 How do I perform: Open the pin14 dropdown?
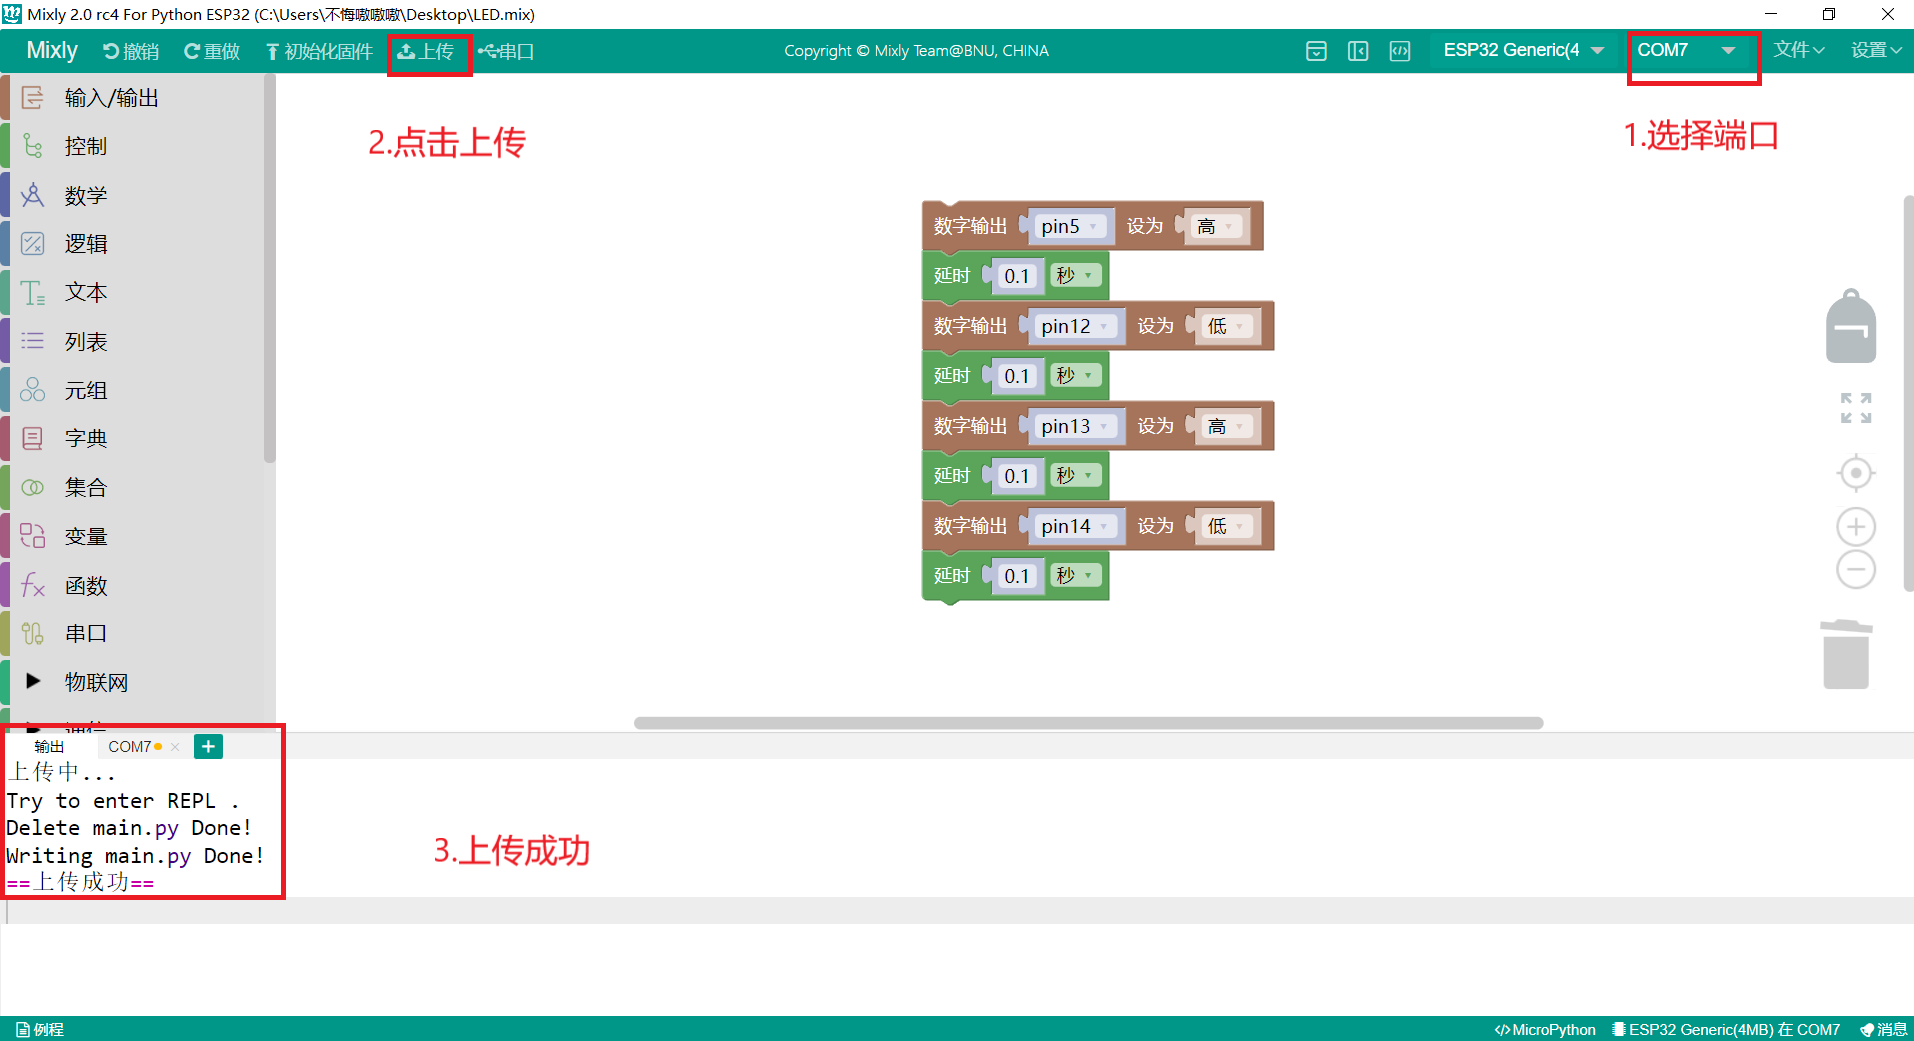click(x=1075, y=526)
